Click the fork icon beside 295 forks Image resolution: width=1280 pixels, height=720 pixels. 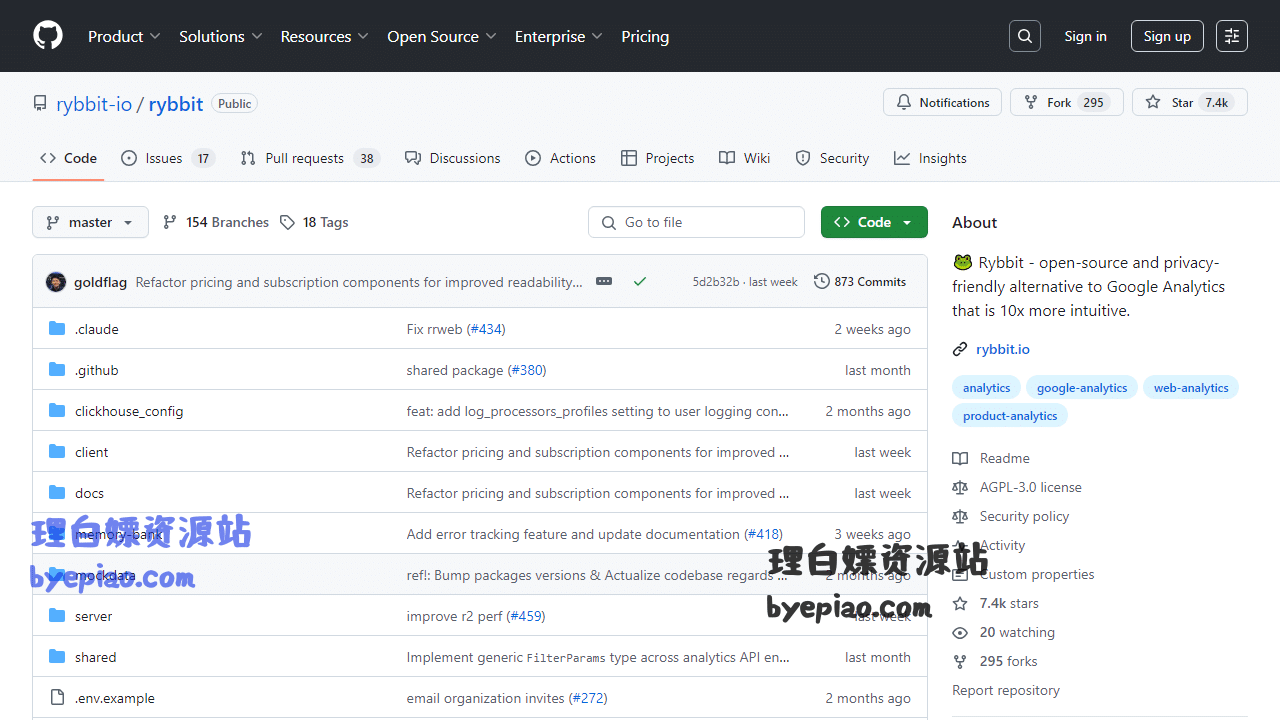960,661
